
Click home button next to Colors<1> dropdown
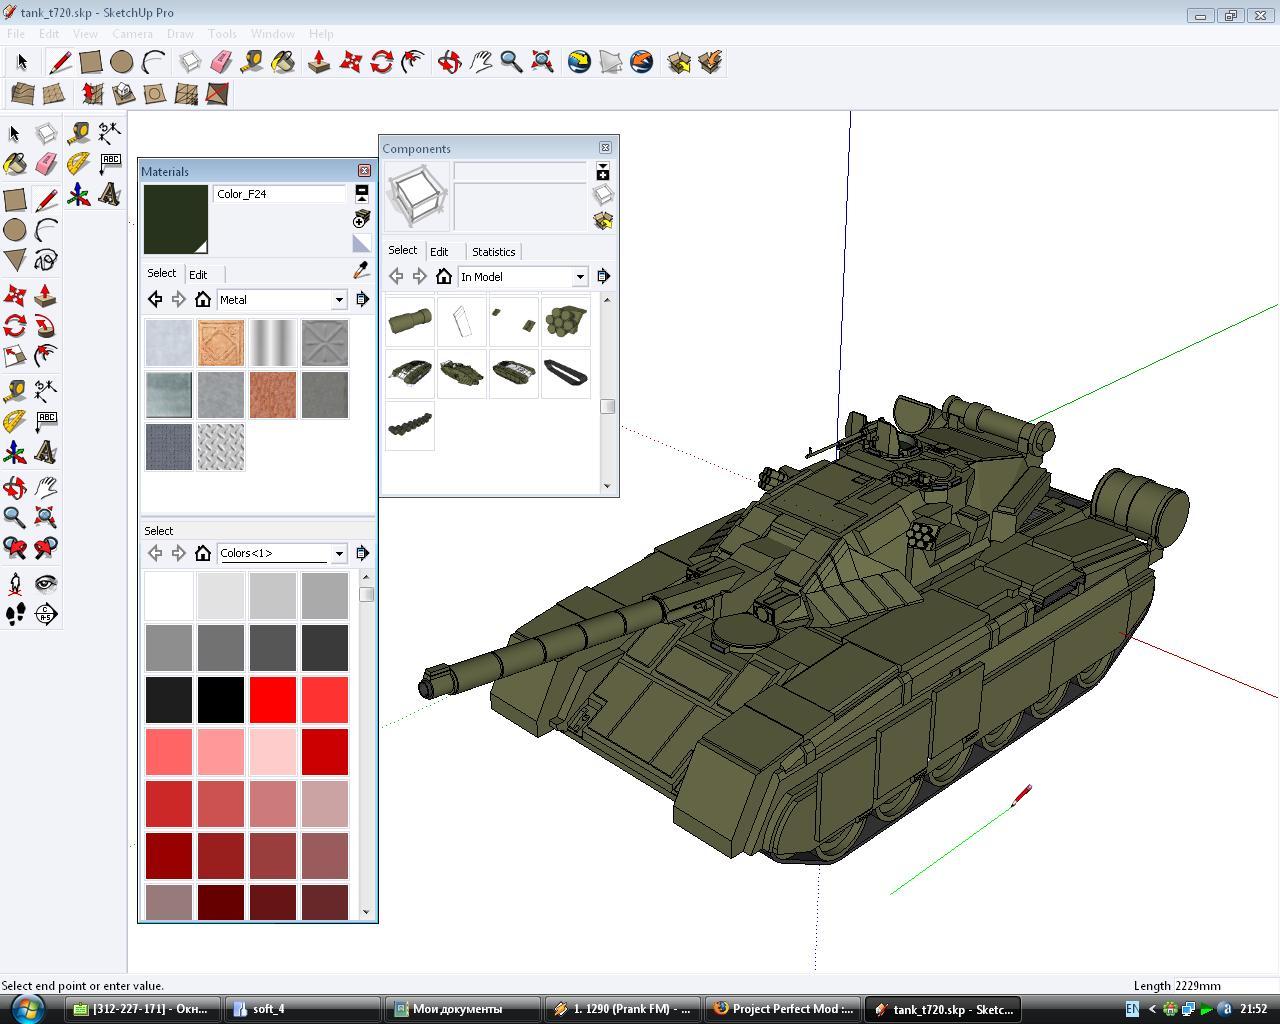203,553
